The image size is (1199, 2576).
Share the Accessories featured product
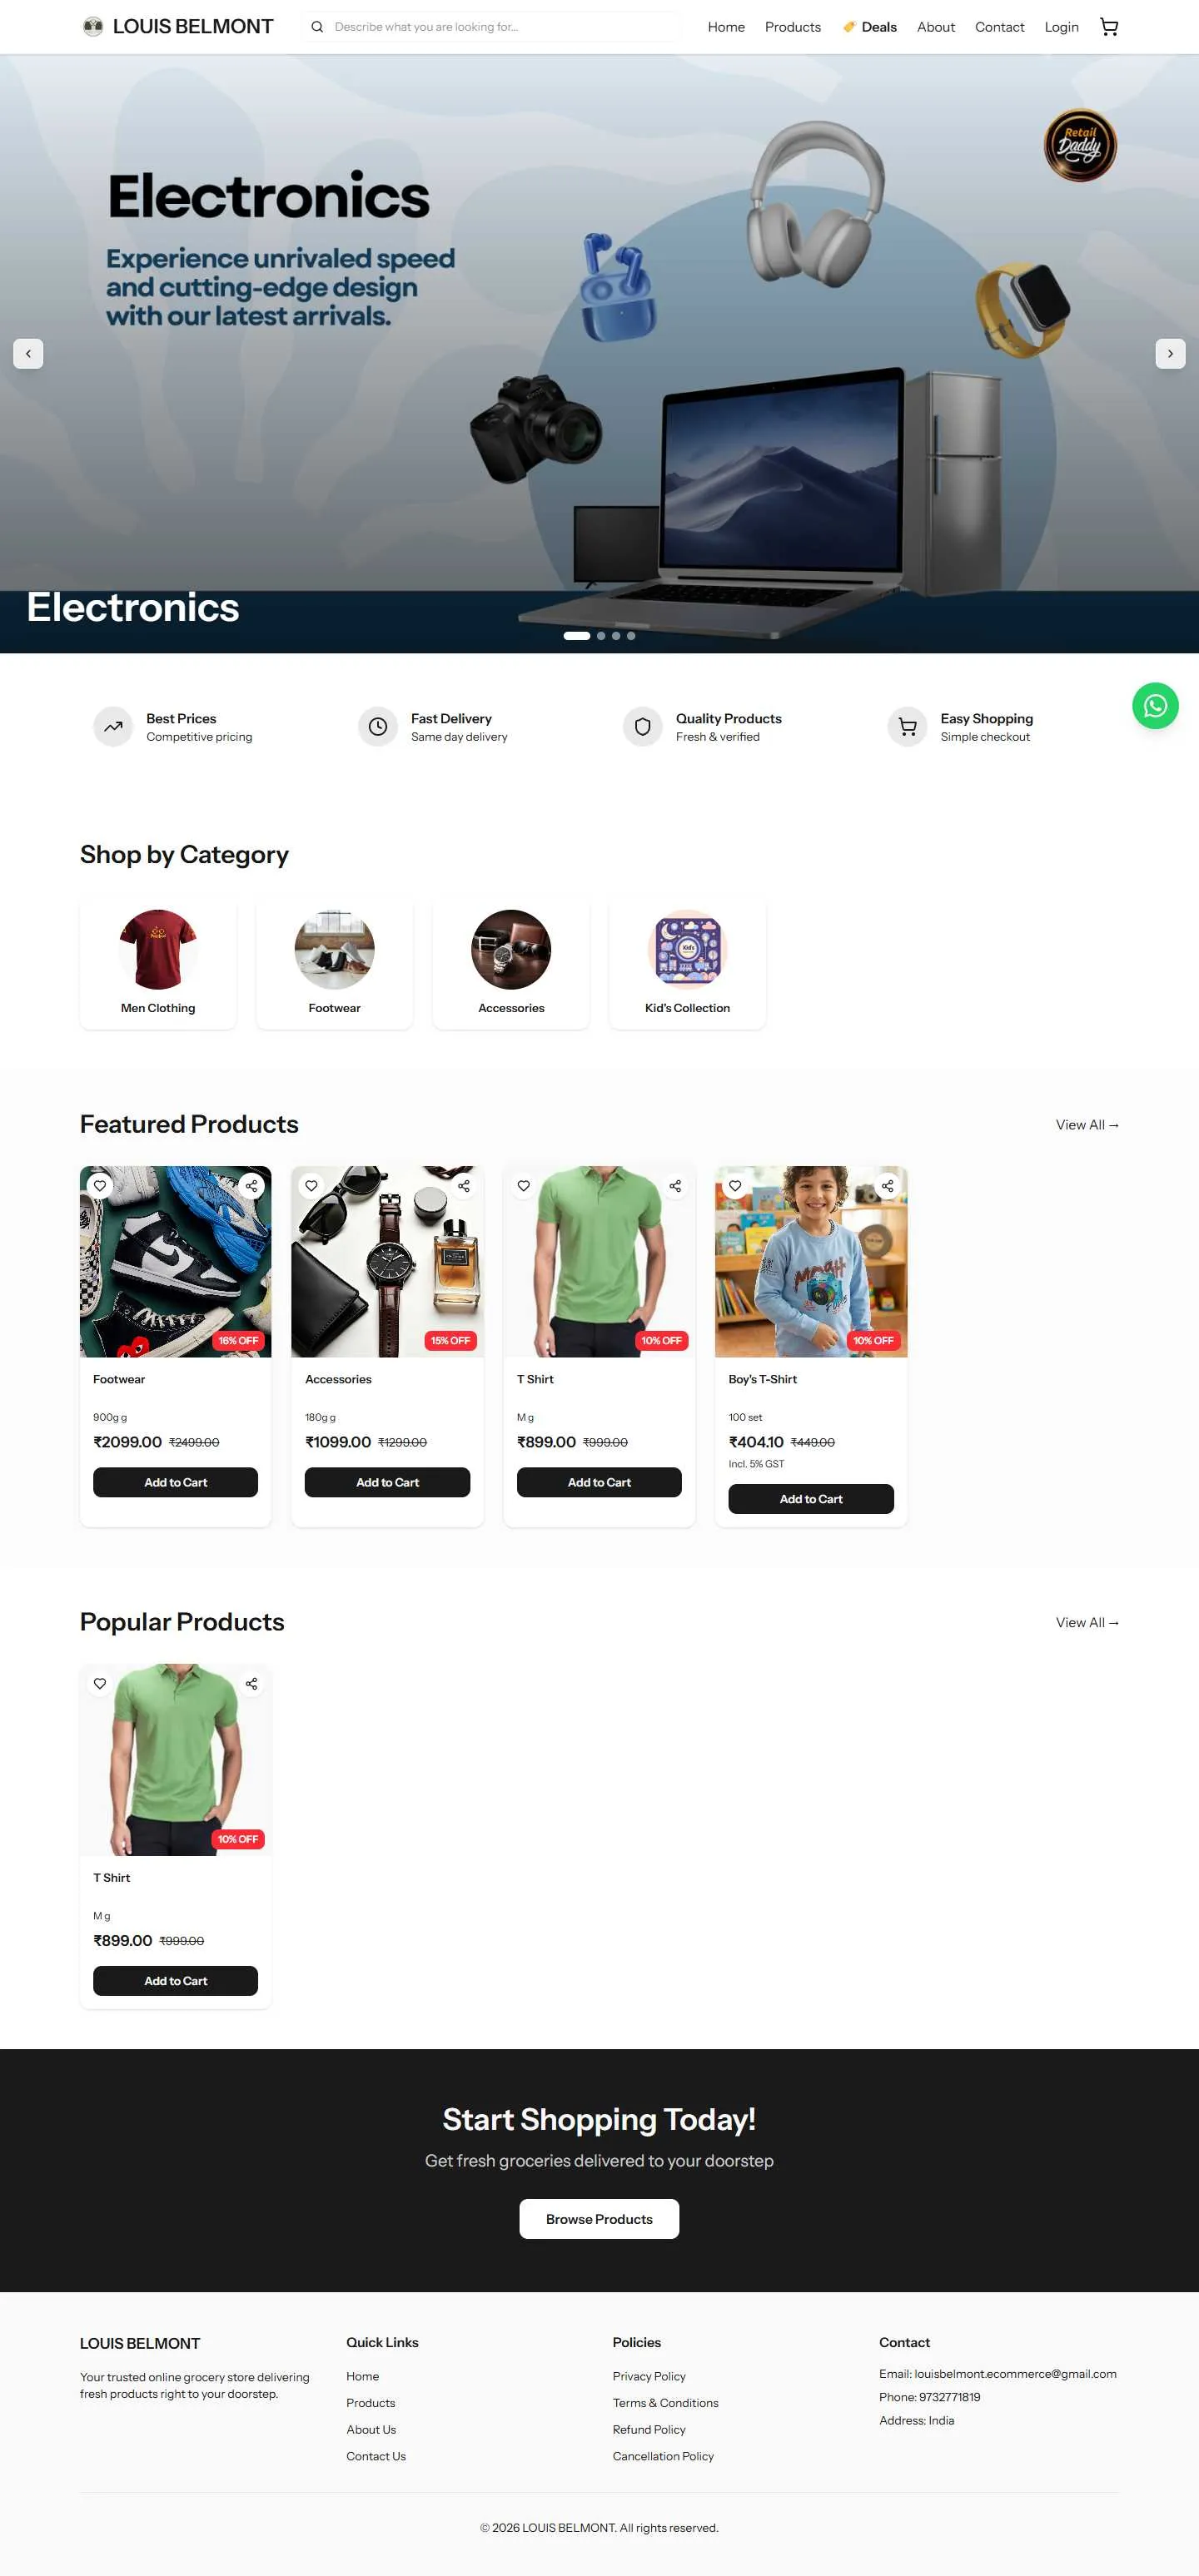pyautogui.click(x=464, y=1185)
